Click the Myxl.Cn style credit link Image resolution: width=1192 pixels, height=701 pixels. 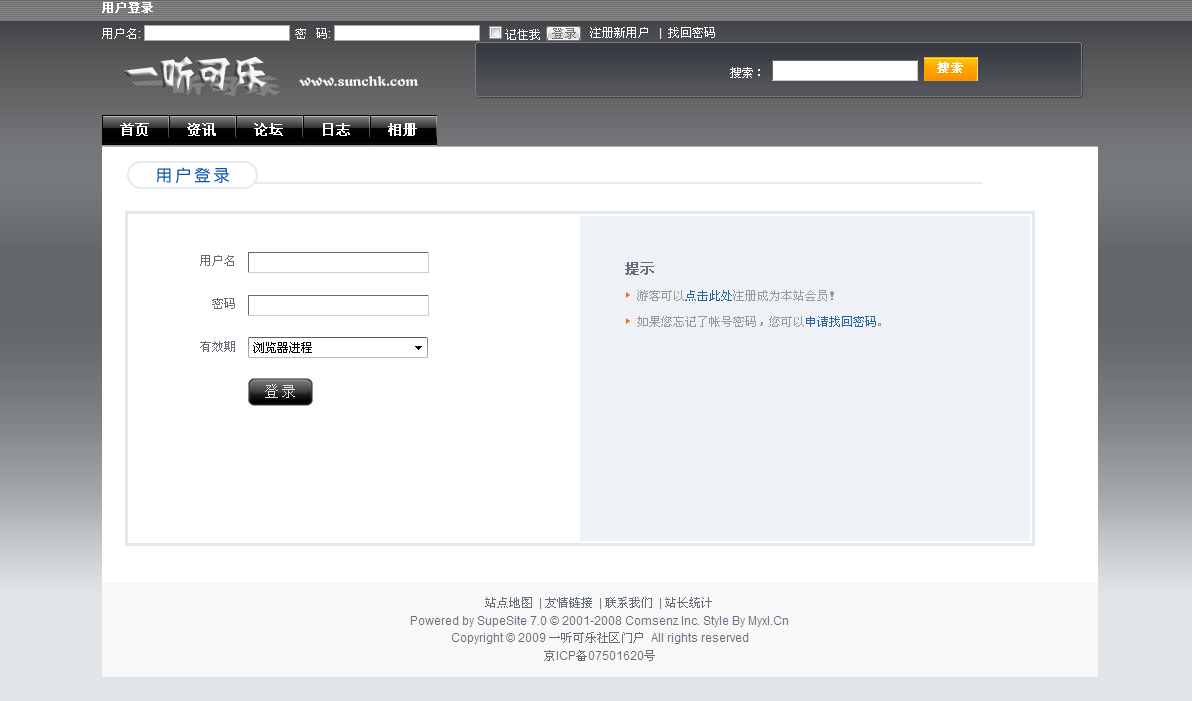pos(768,621)
